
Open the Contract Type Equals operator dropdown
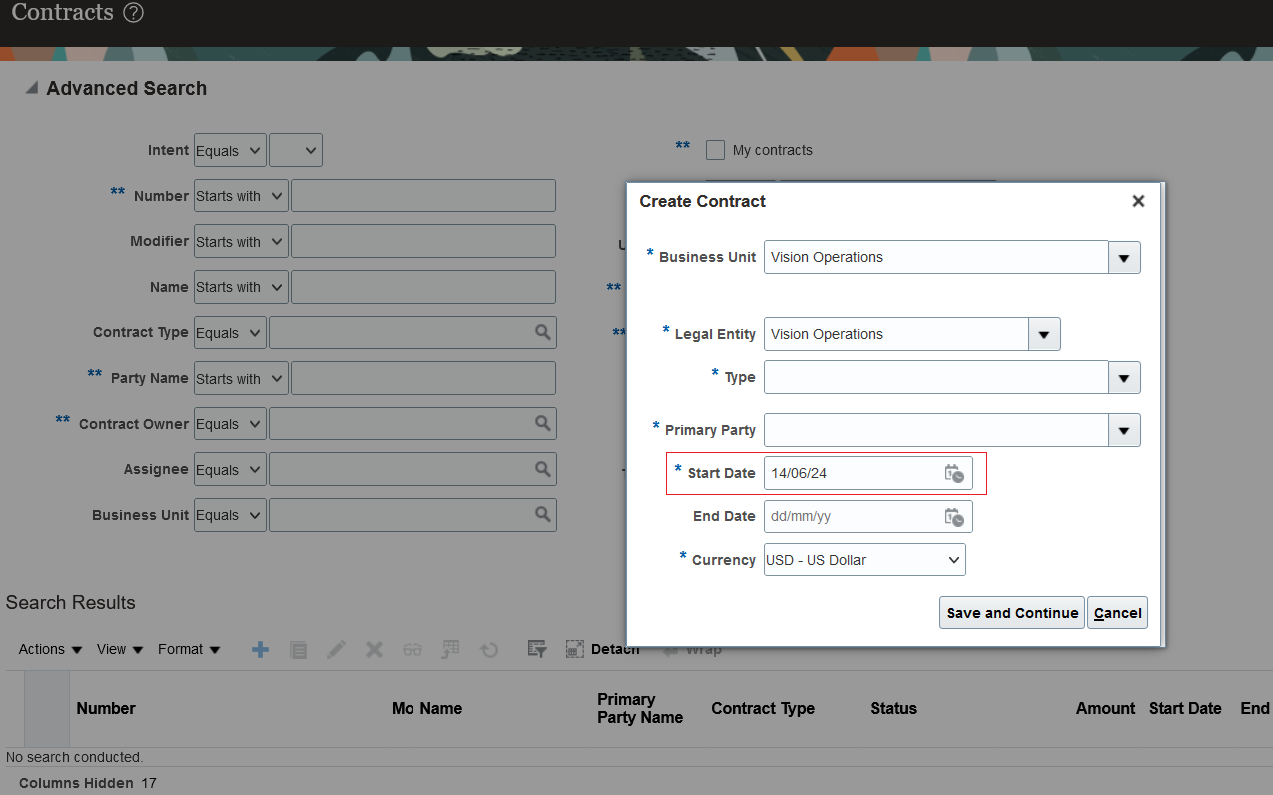coord(230,332)
